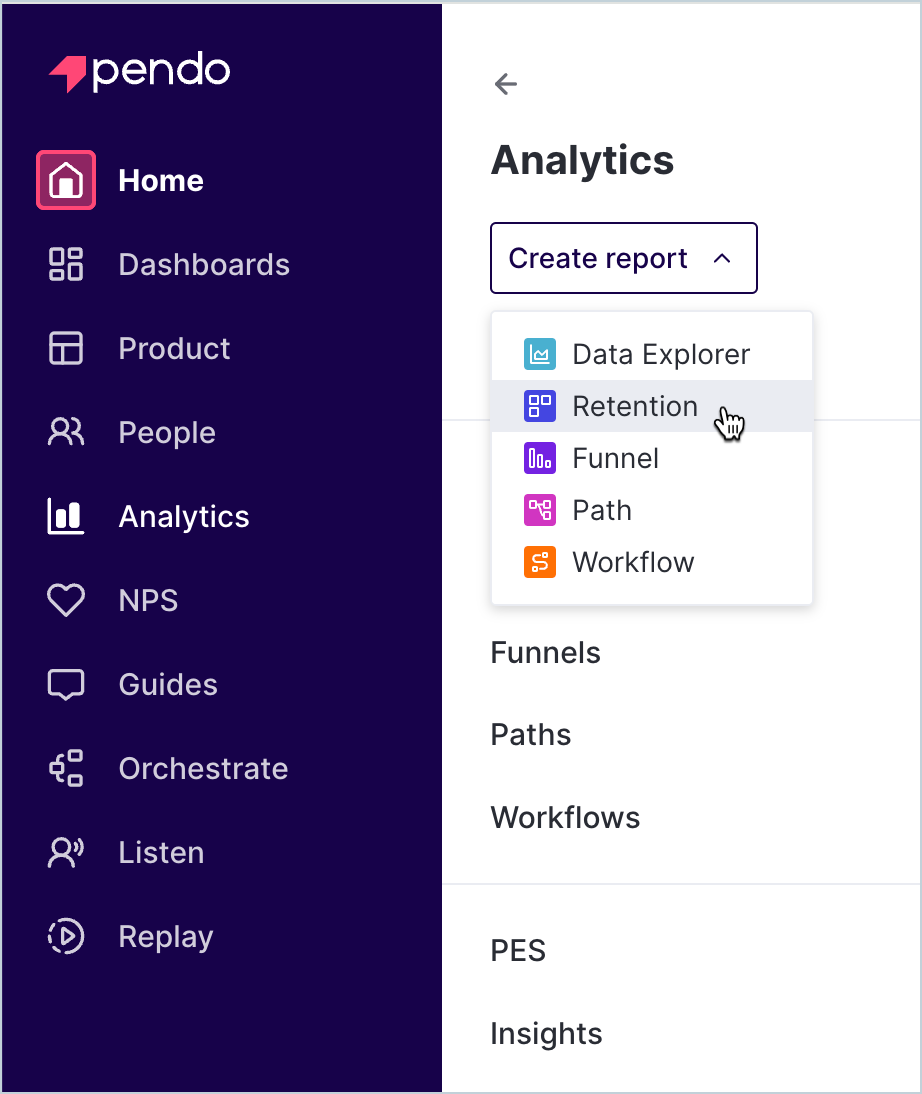Click the Orchestrate icon

(x=66, y=768)
